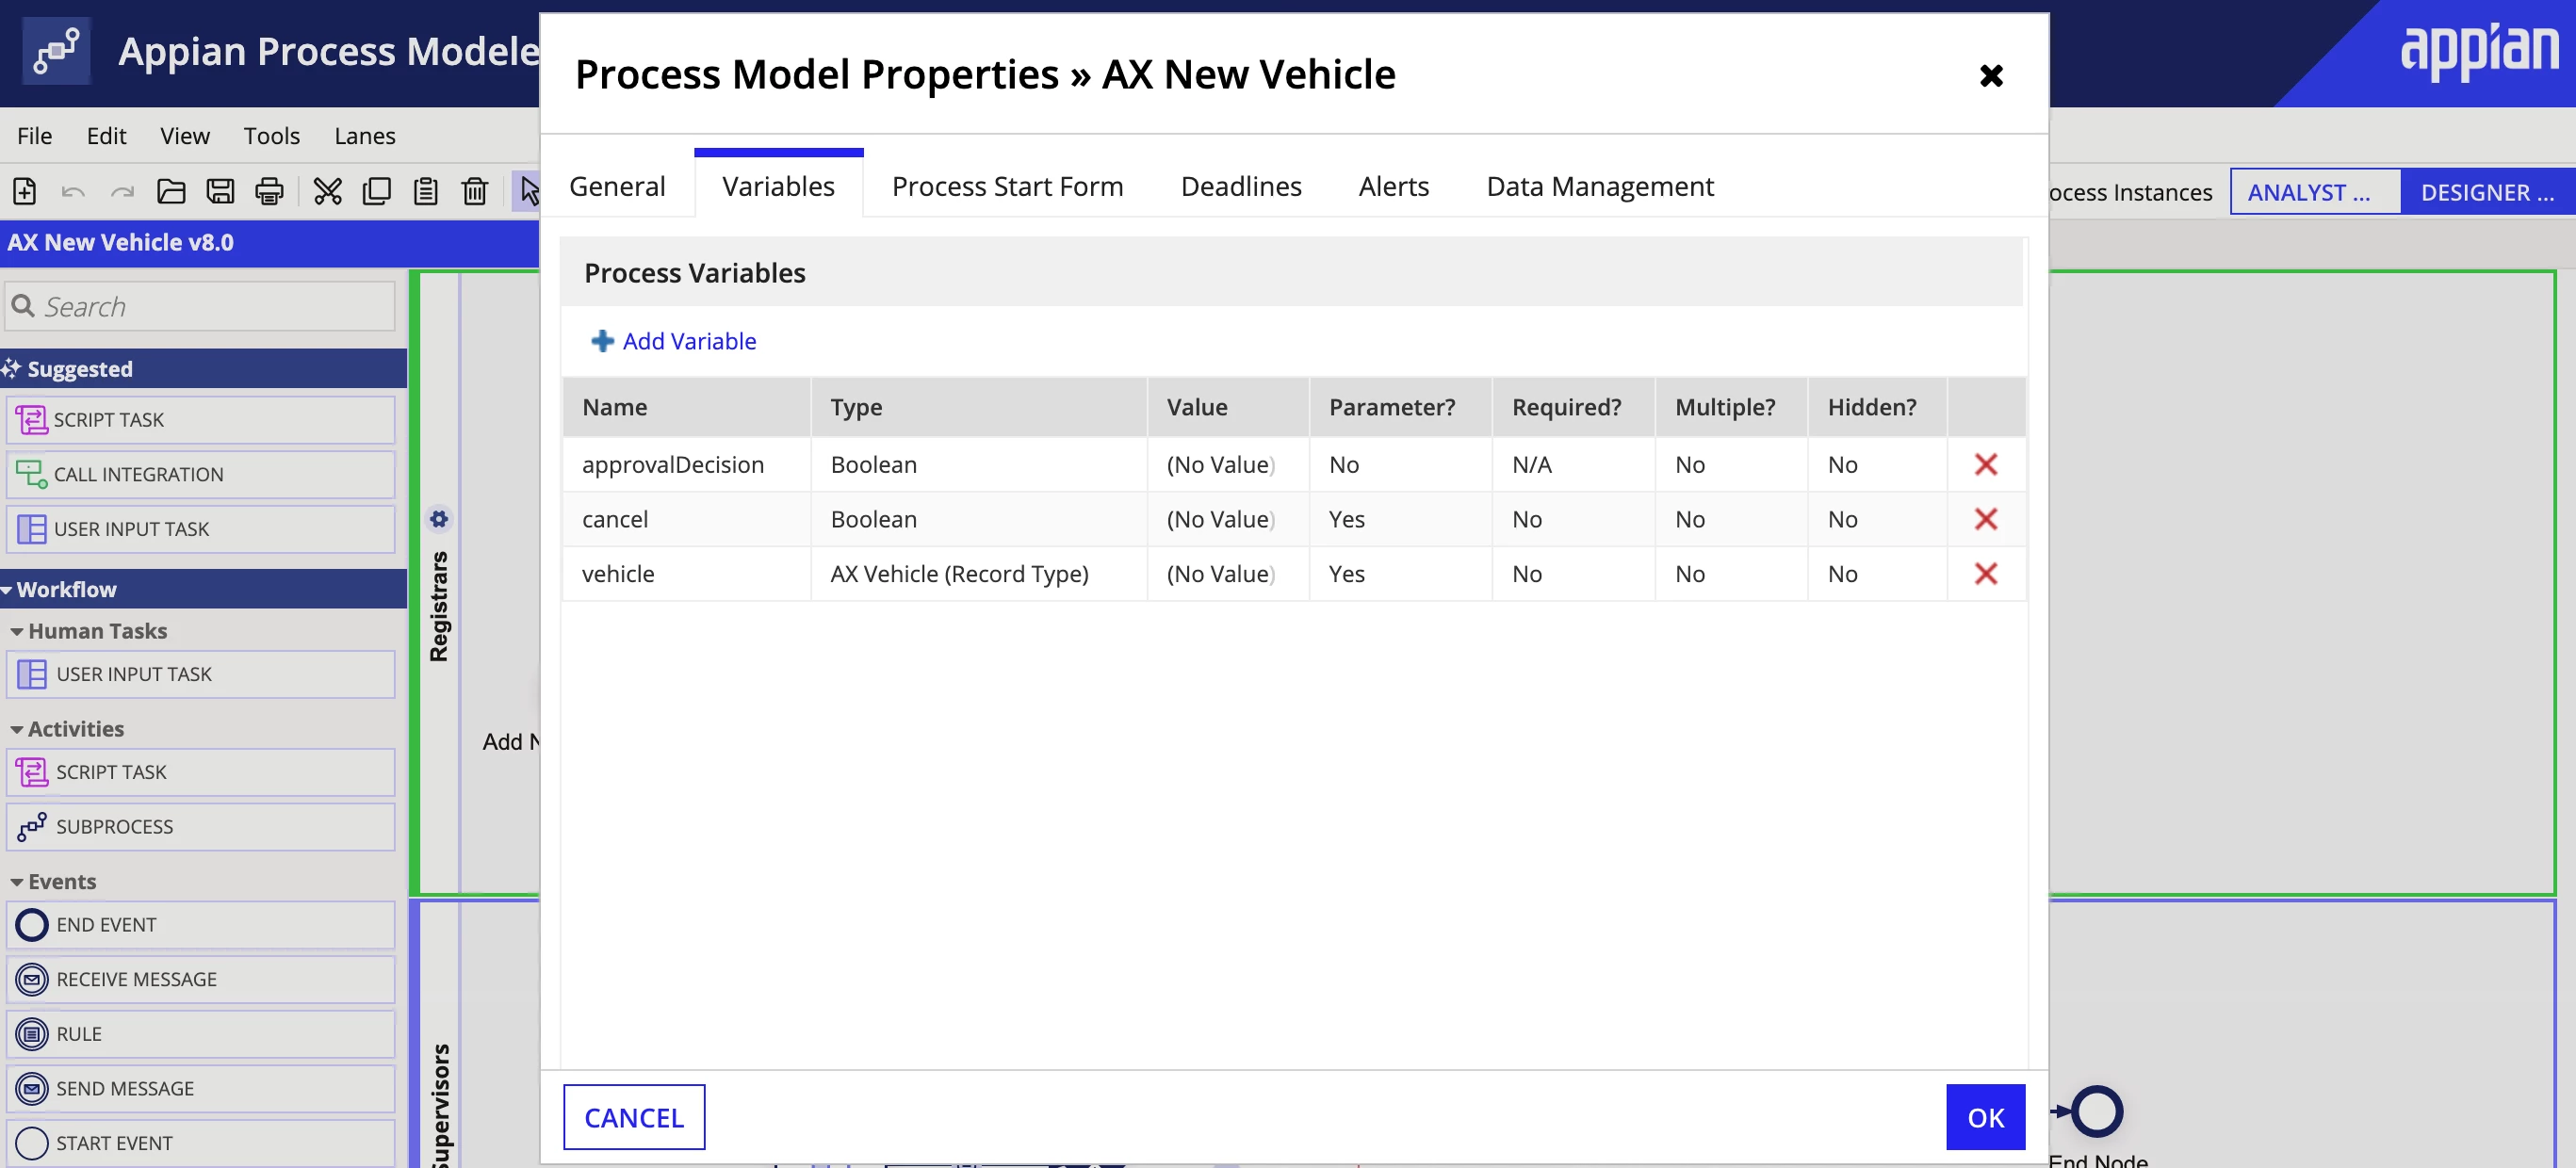Select Receive Message event in palette
Viewport: 2576px width, 1168px height.
tap(201, 979)
